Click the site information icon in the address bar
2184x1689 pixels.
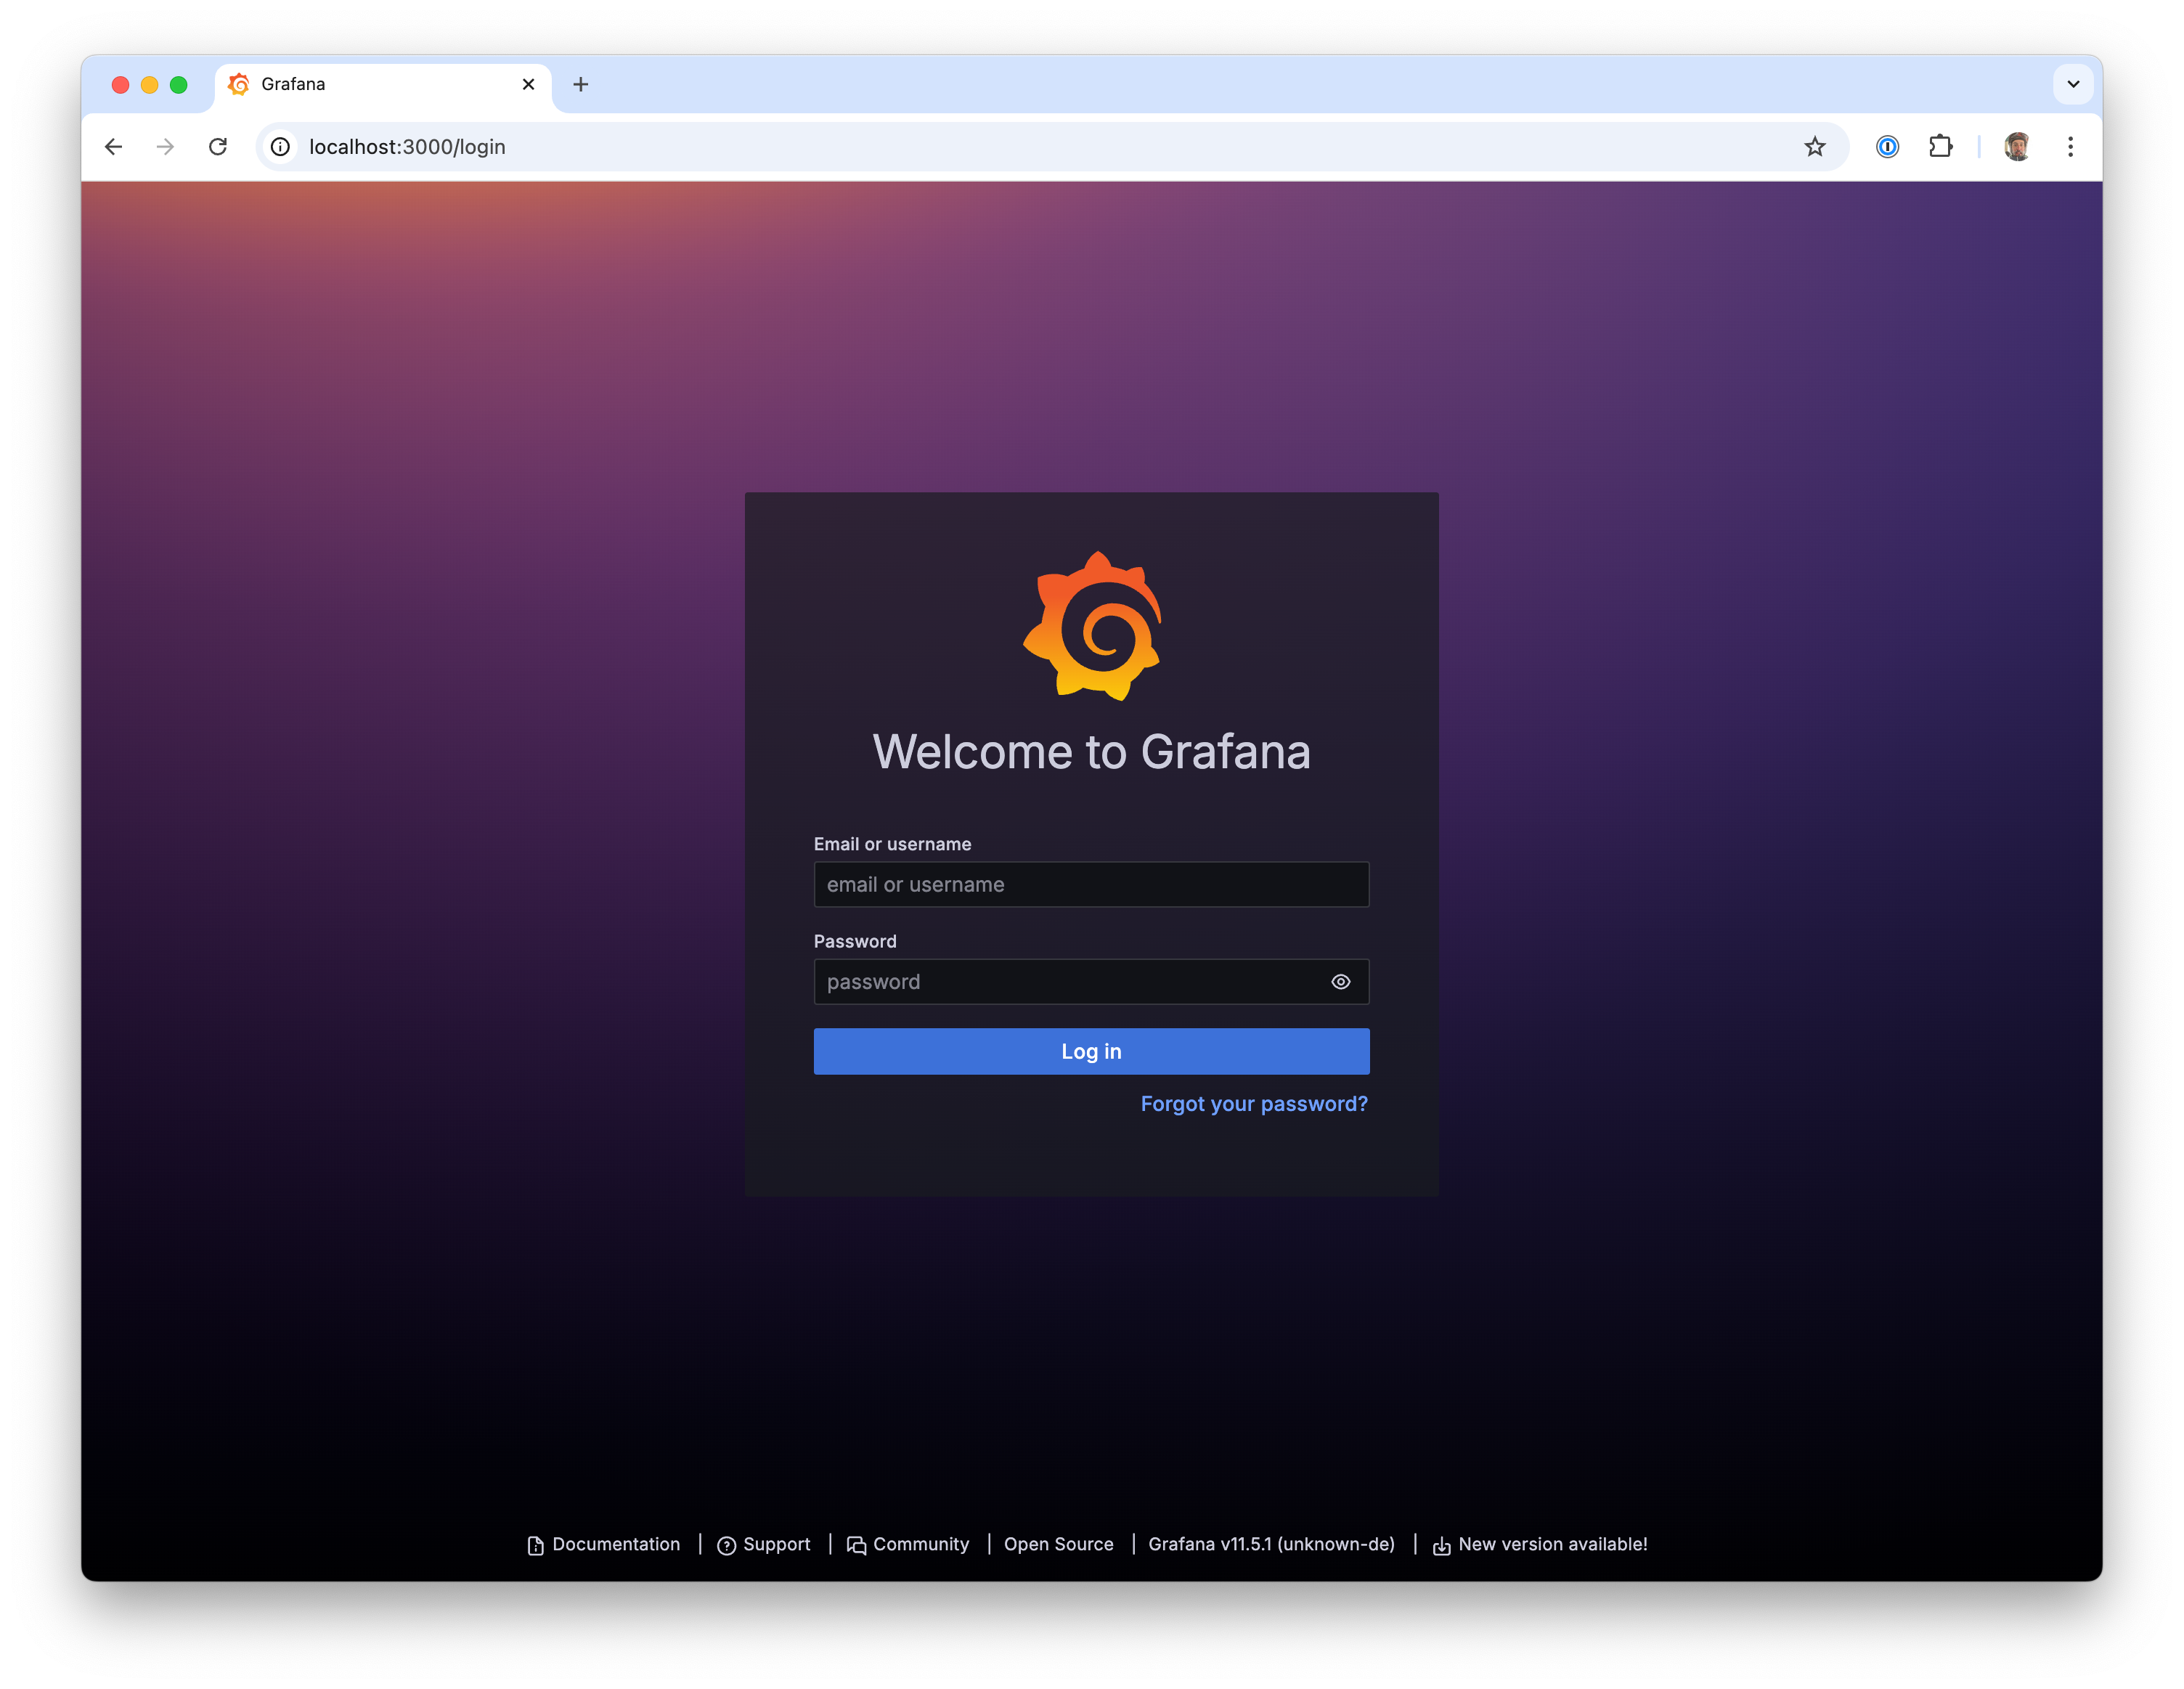(280, 146)
